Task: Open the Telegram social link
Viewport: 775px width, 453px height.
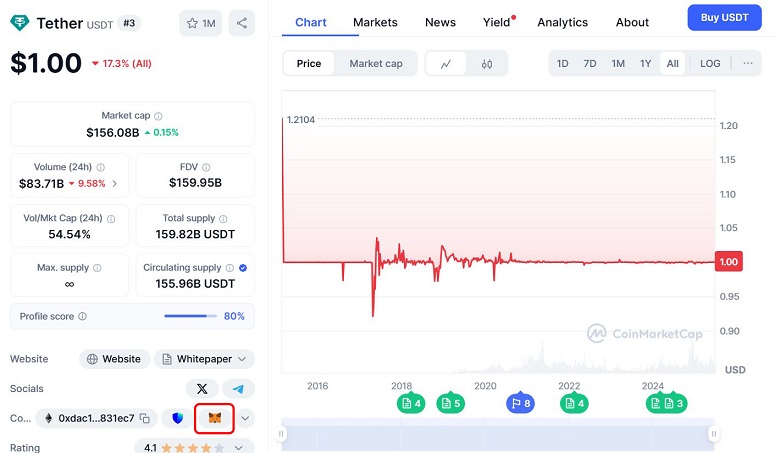Action: pos(238,389)
